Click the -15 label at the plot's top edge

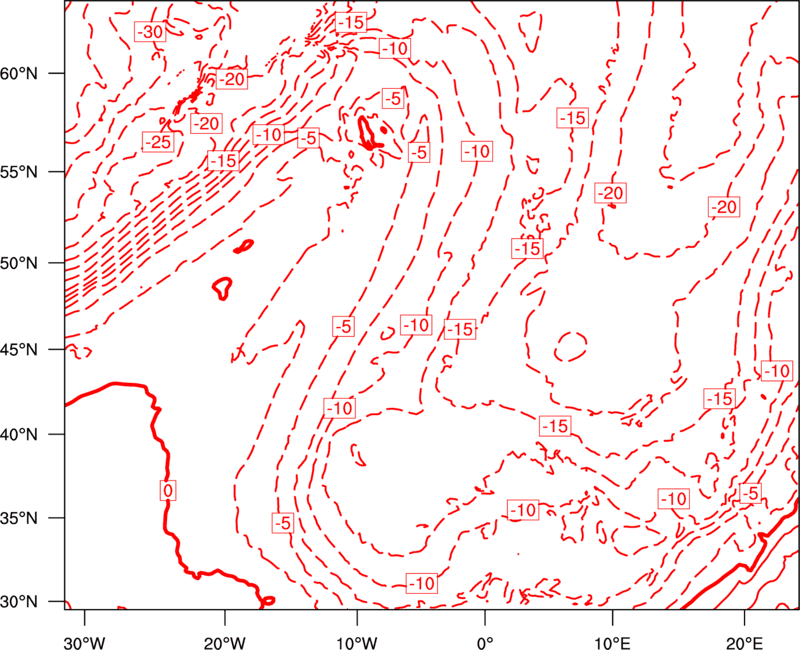coord(351,22)
